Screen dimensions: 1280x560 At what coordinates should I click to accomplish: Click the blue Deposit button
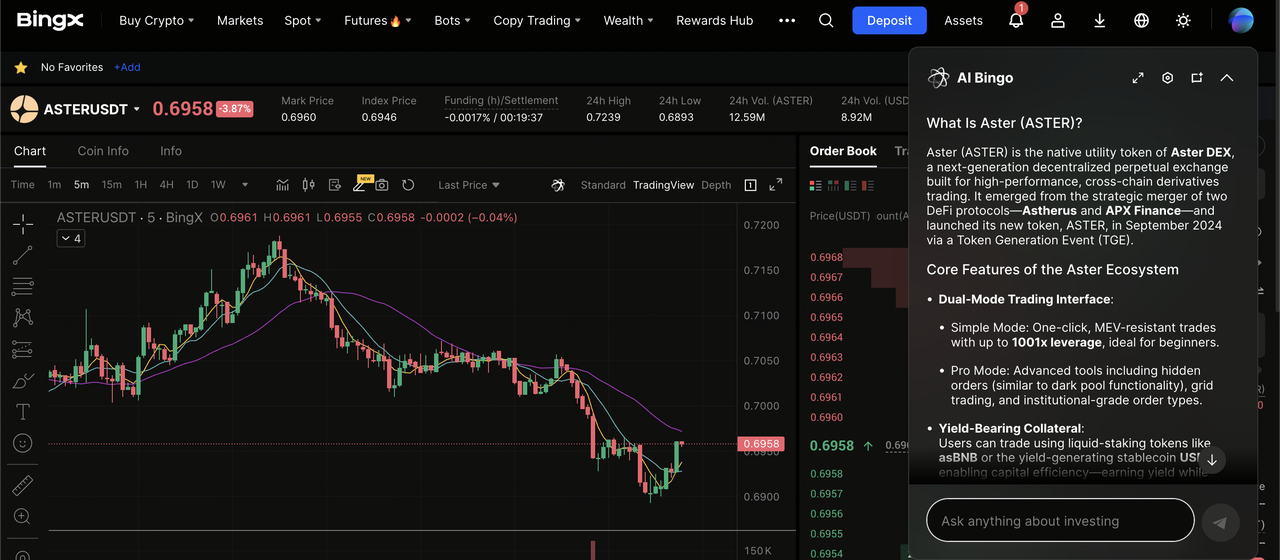(x=889, y=21)
